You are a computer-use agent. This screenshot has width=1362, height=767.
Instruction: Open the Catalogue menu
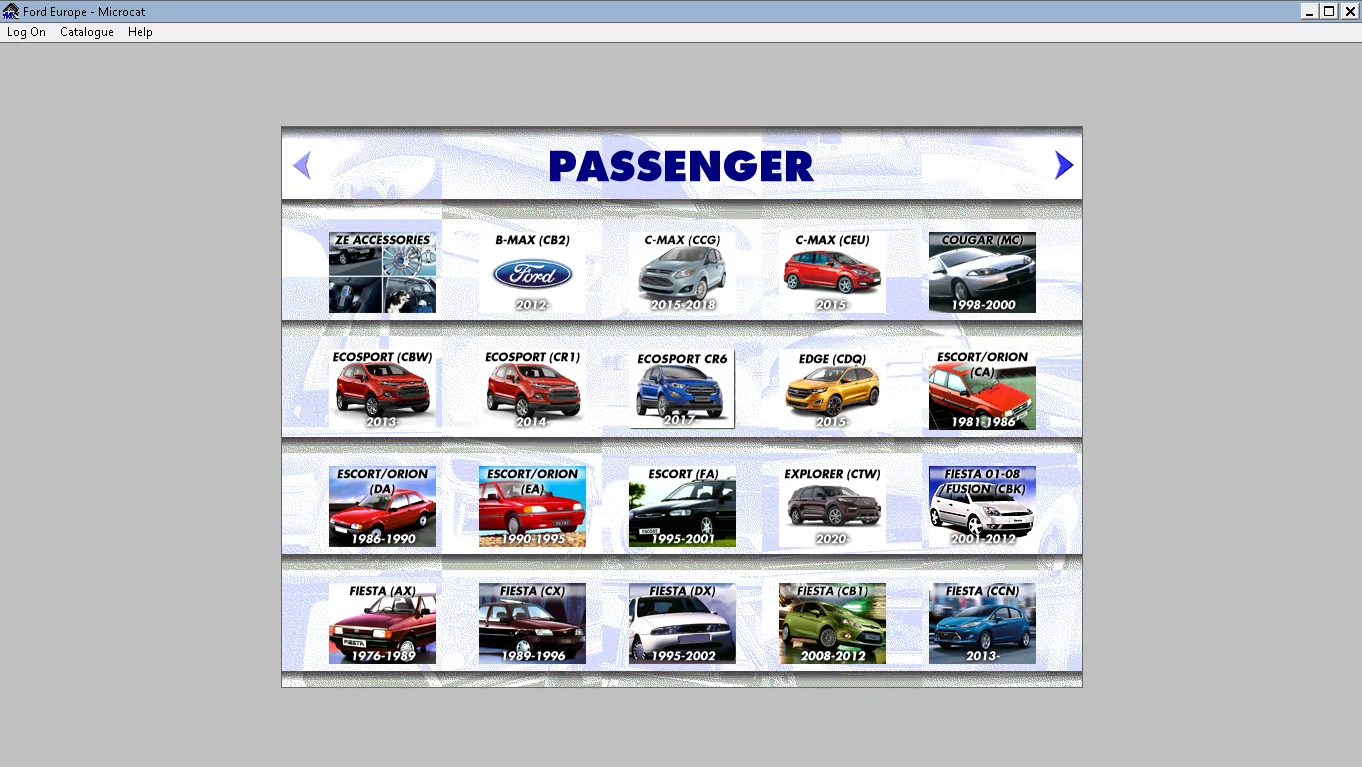87,32
